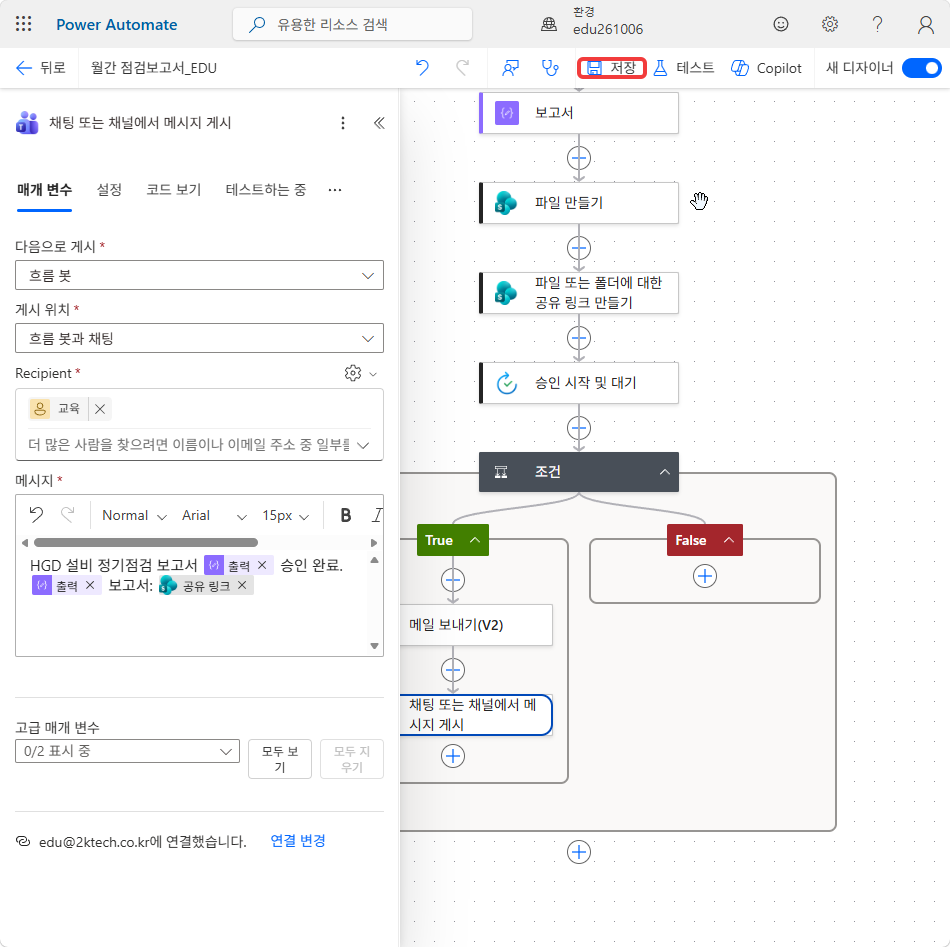
Task: Remove the 교육 recipient tag
Action: point(100,409)
